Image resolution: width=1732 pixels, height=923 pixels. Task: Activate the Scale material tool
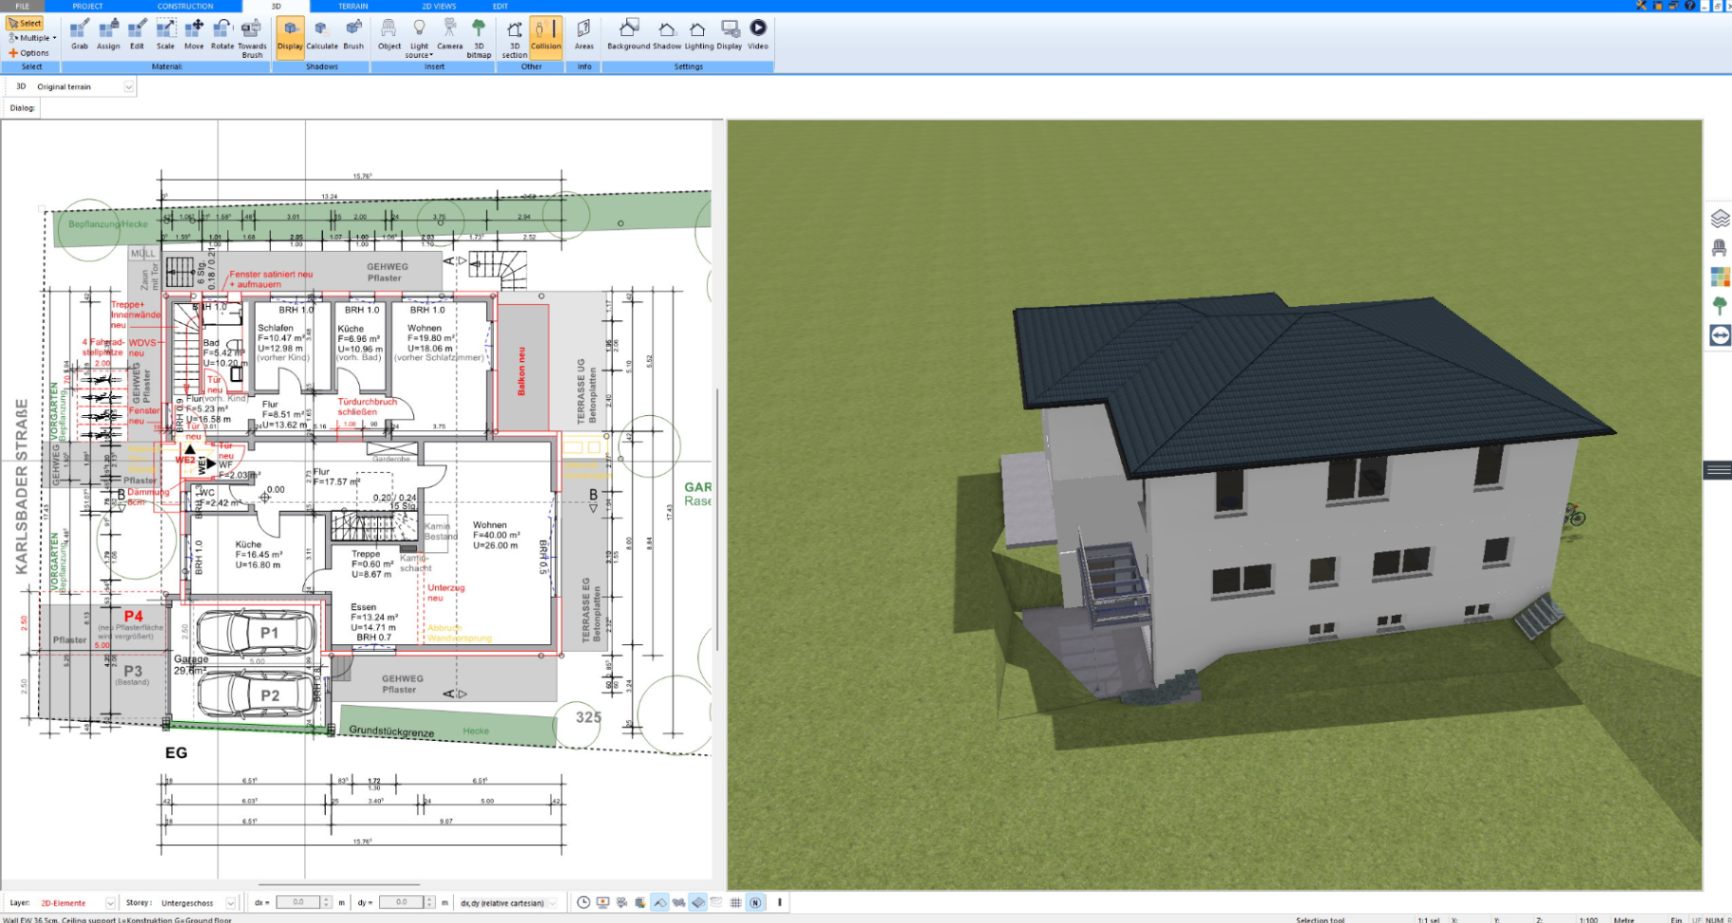165,35
